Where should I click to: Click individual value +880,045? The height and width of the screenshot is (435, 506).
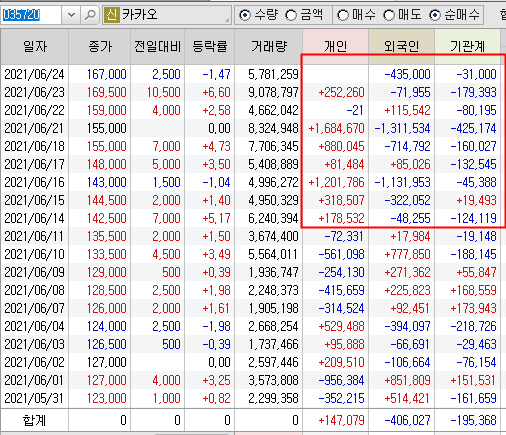pos(341,146)
